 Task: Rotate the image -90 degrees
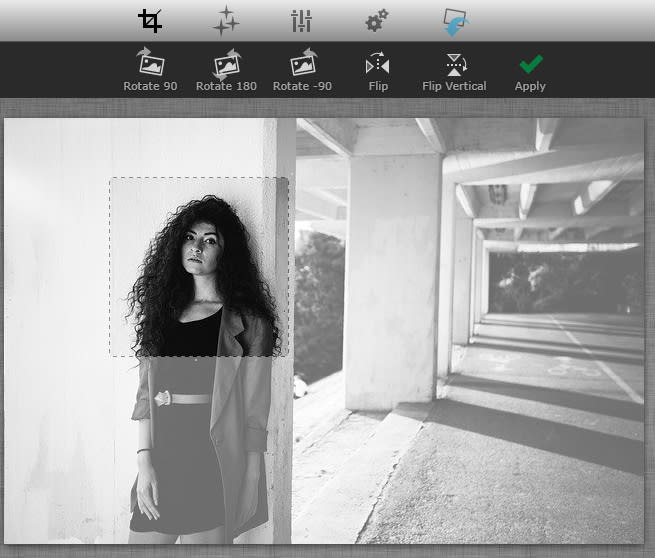tap(302, 69)
